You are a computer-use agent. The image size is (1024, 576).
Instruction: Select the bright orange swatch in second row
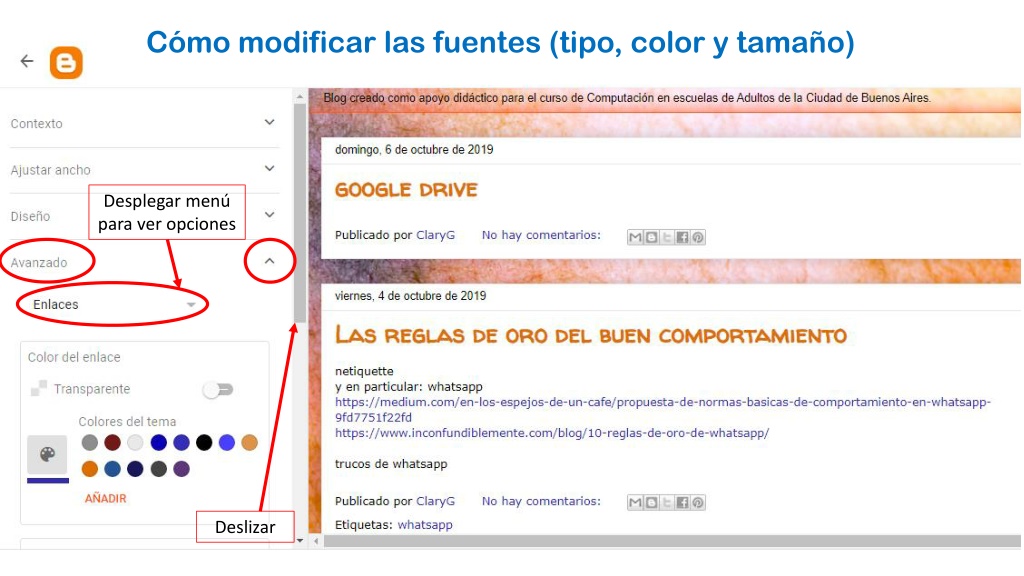pyautogui.click(x=89, y=468)
